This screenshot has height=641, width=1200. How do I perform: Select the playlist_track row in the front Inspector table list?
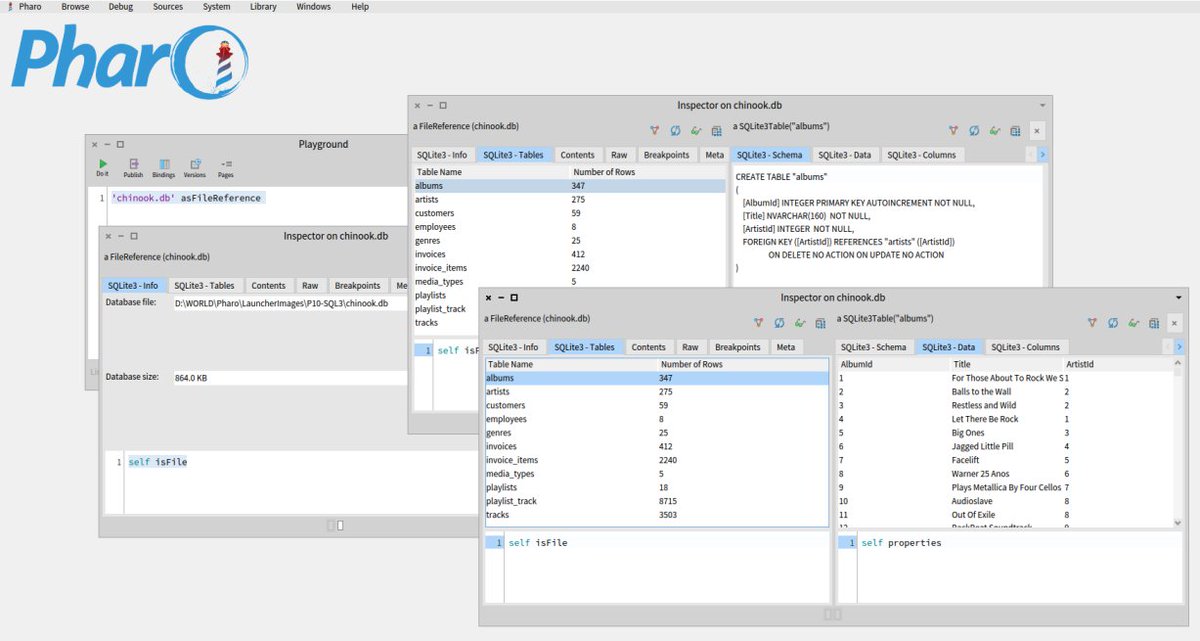(657, 501)
